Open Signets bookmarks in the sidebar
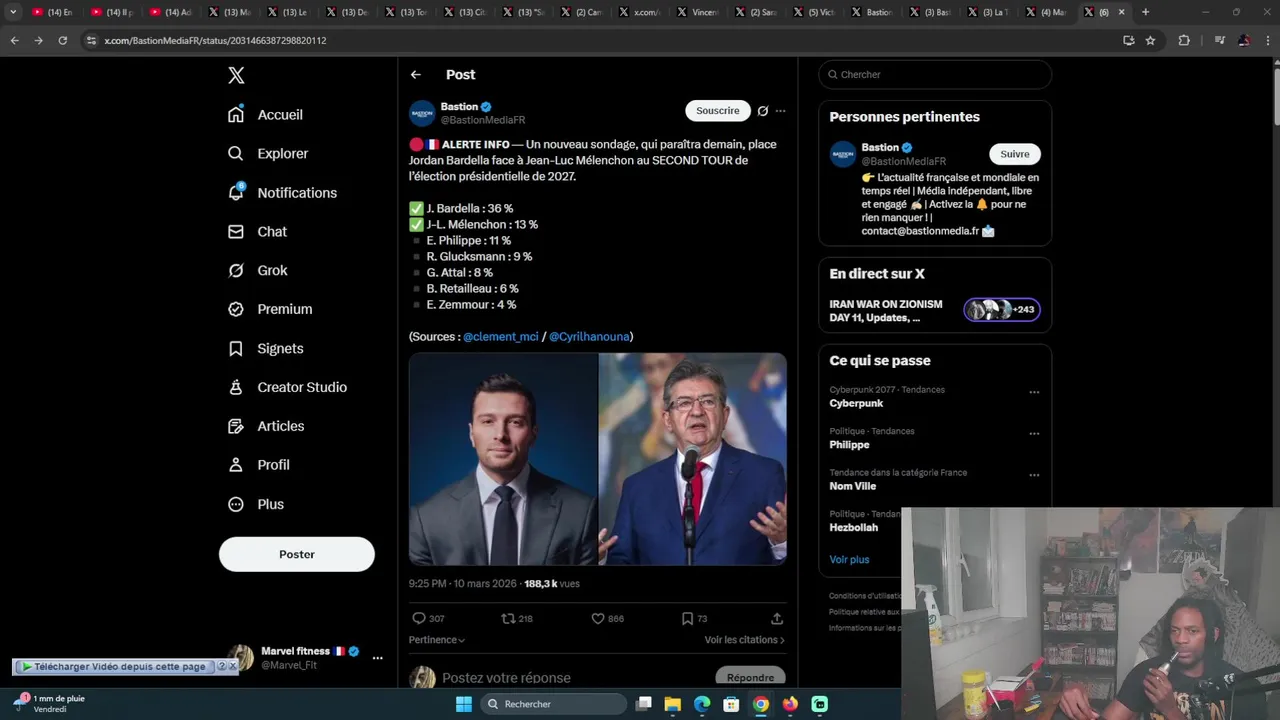The width and height of the screenshot is (1280, 720). tap(265, 348)
